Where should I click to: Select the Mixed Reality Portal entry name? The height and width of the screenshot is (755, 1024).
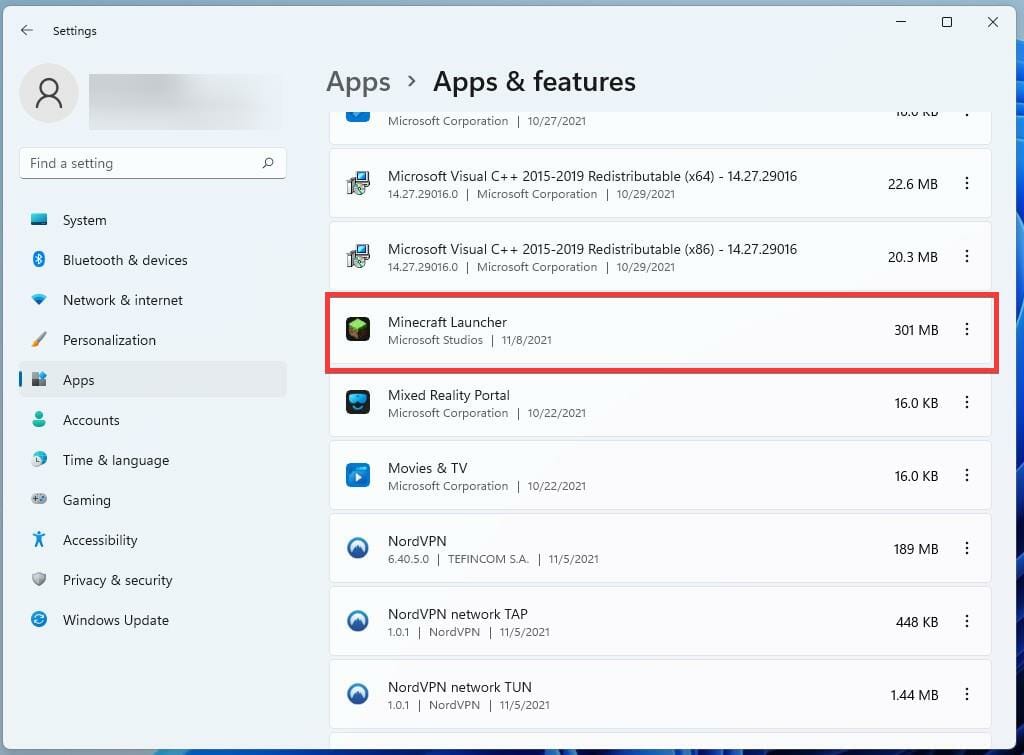[x=449, y=395]
